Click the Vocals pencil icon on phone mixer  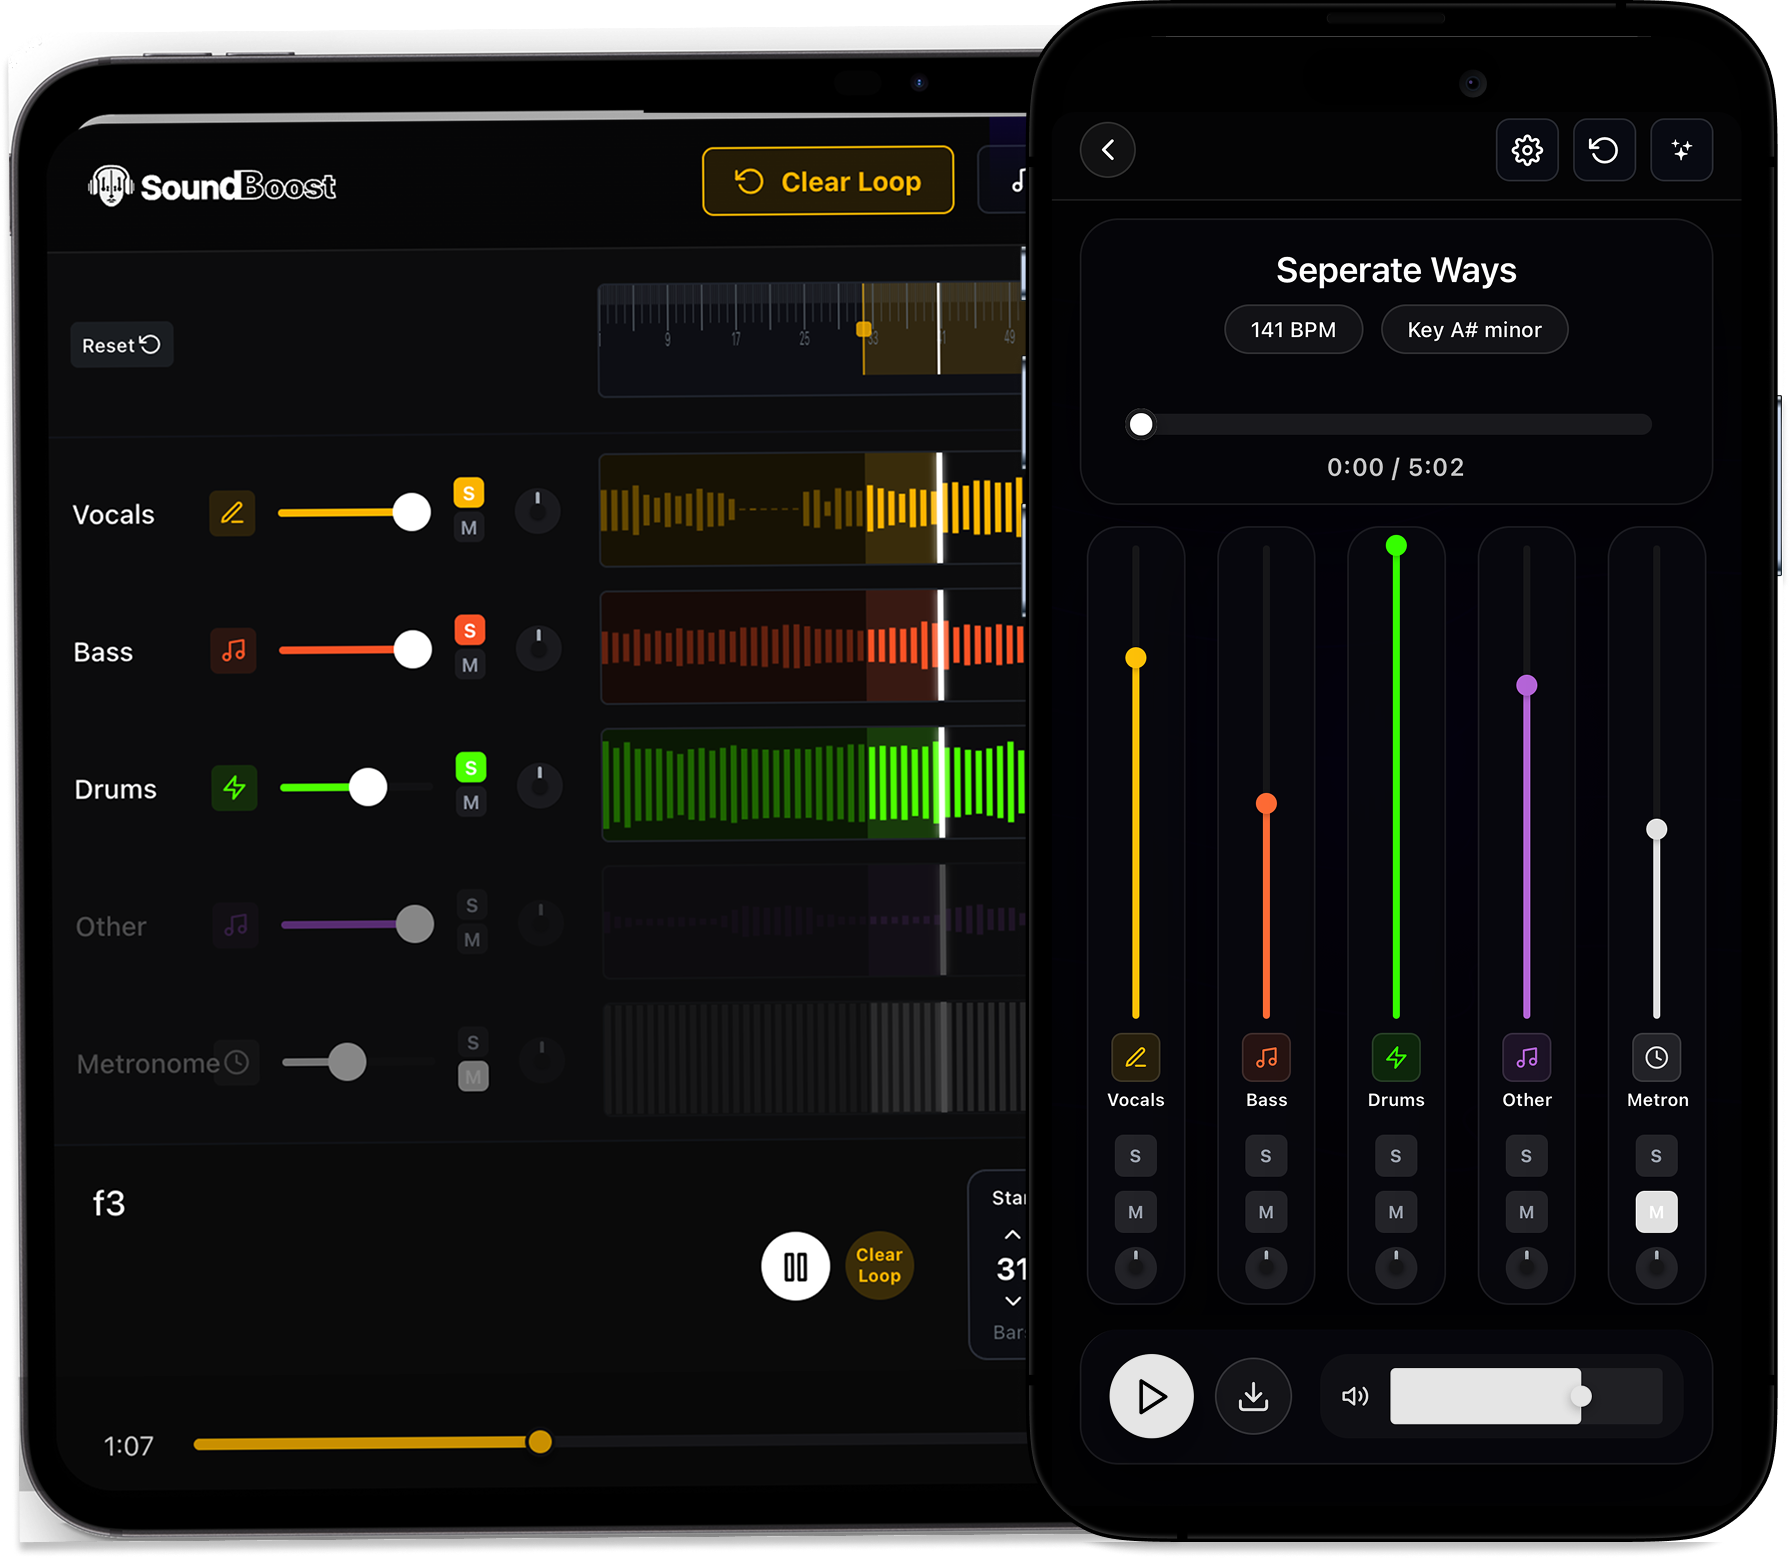click(x=1136, y=1057)
